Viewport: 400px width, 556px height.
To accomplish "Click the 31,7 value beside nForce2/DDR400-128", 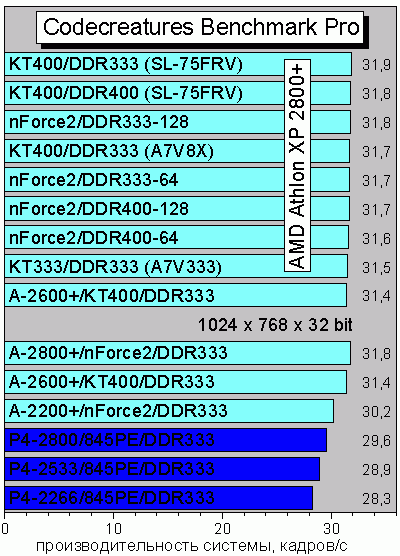I will tap(376, 210).
